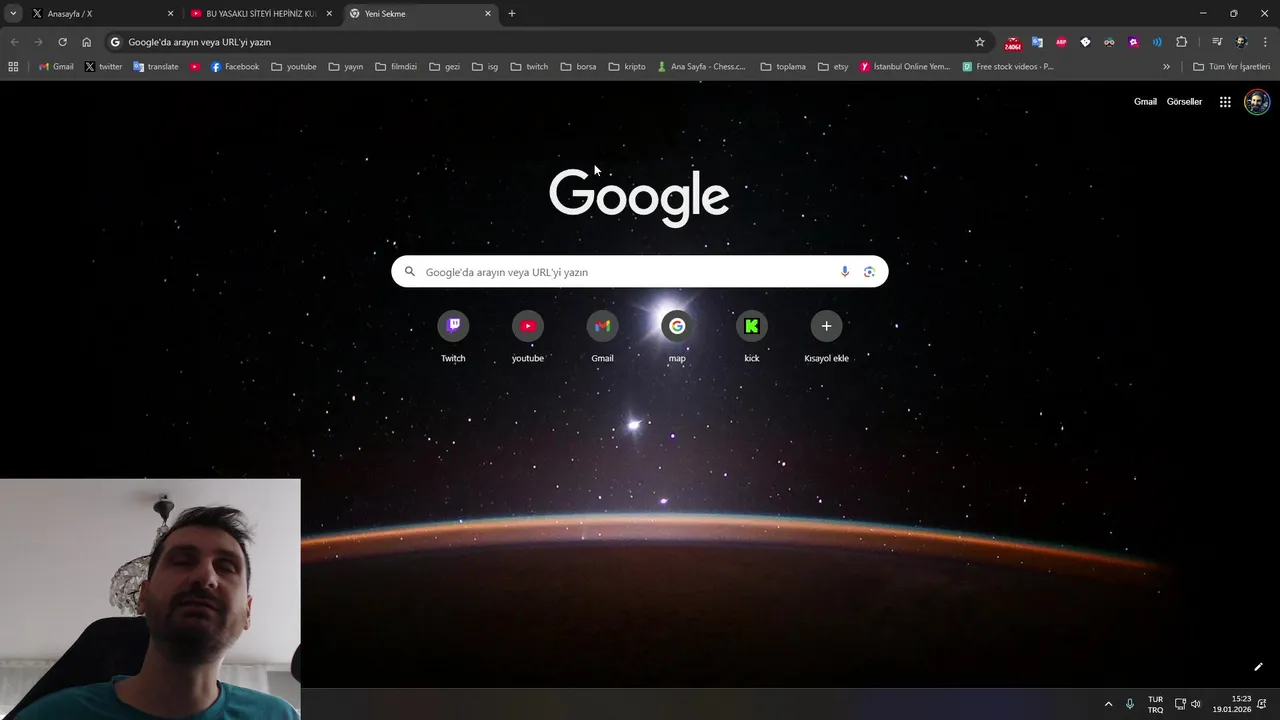
Task: Open Google Lens image search icon
Action: [x=869, y=272]
